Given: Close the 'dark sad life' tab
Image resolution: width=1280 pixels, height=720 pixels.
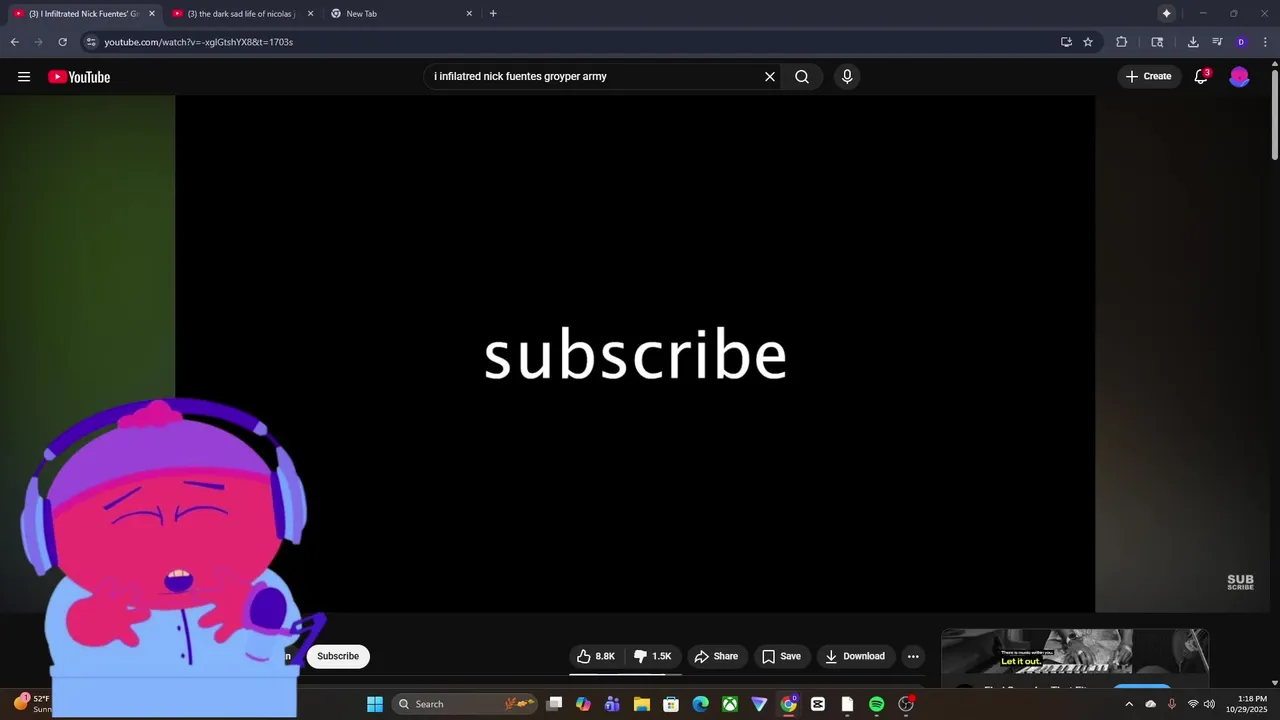Looking at the screenshot, I should (310, 14).
